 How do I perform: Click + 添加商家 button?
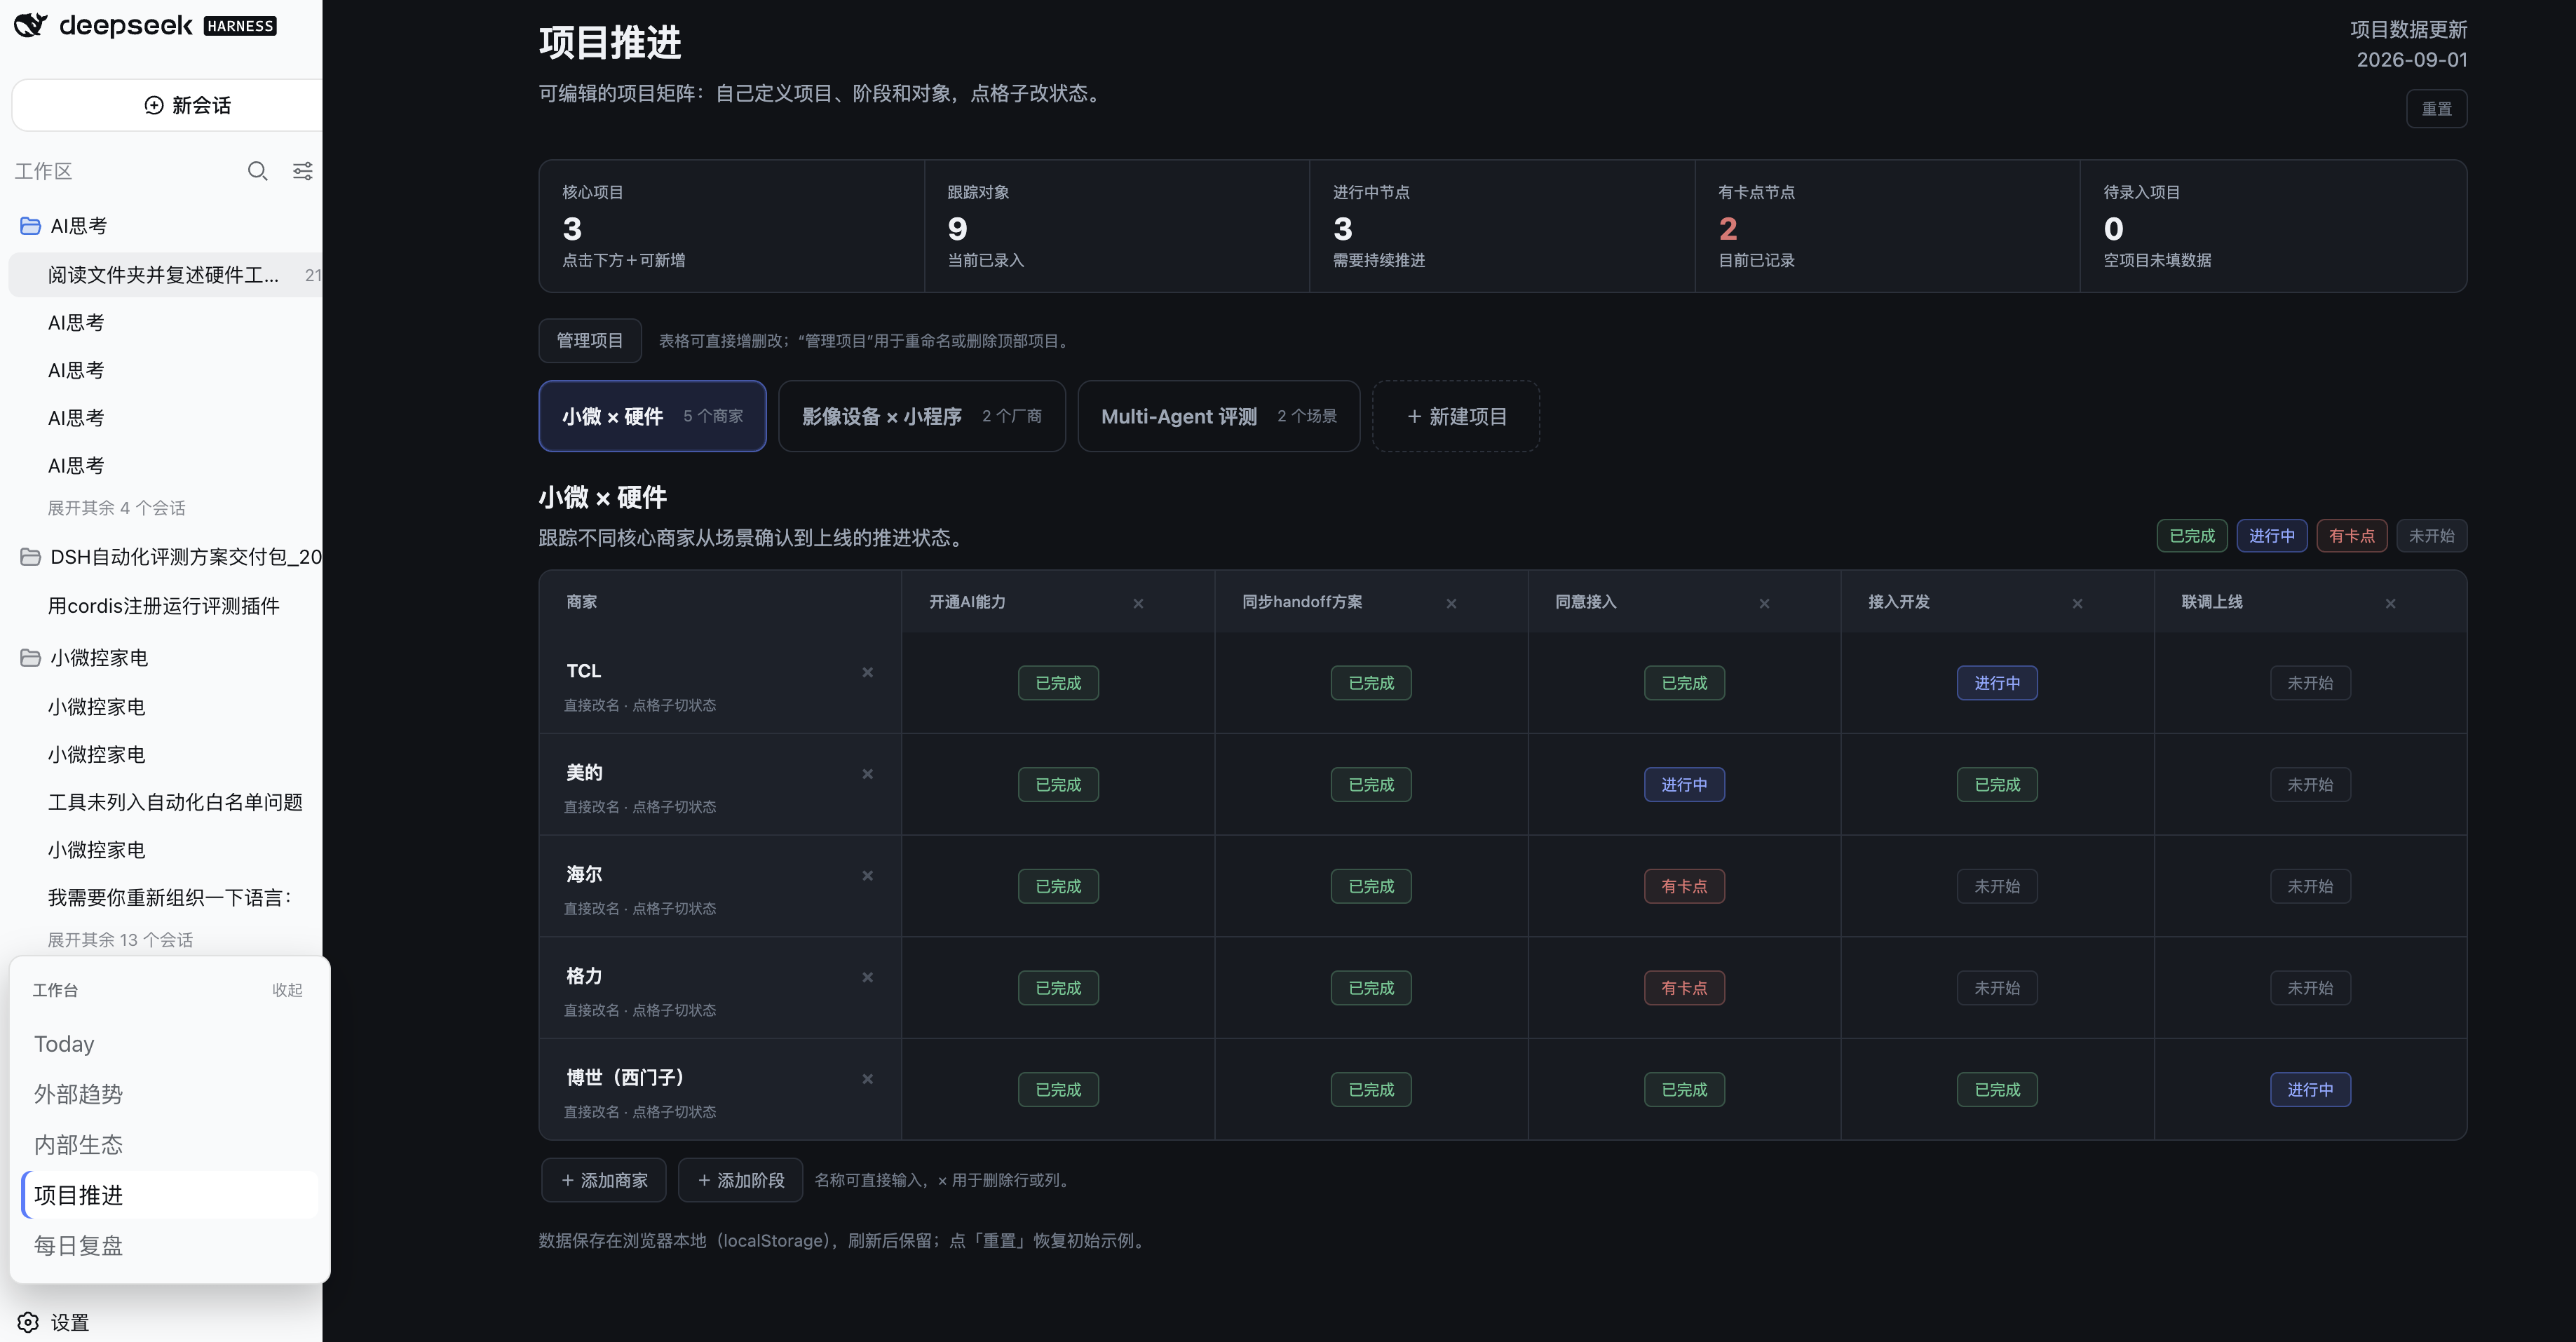point(604,1180)
